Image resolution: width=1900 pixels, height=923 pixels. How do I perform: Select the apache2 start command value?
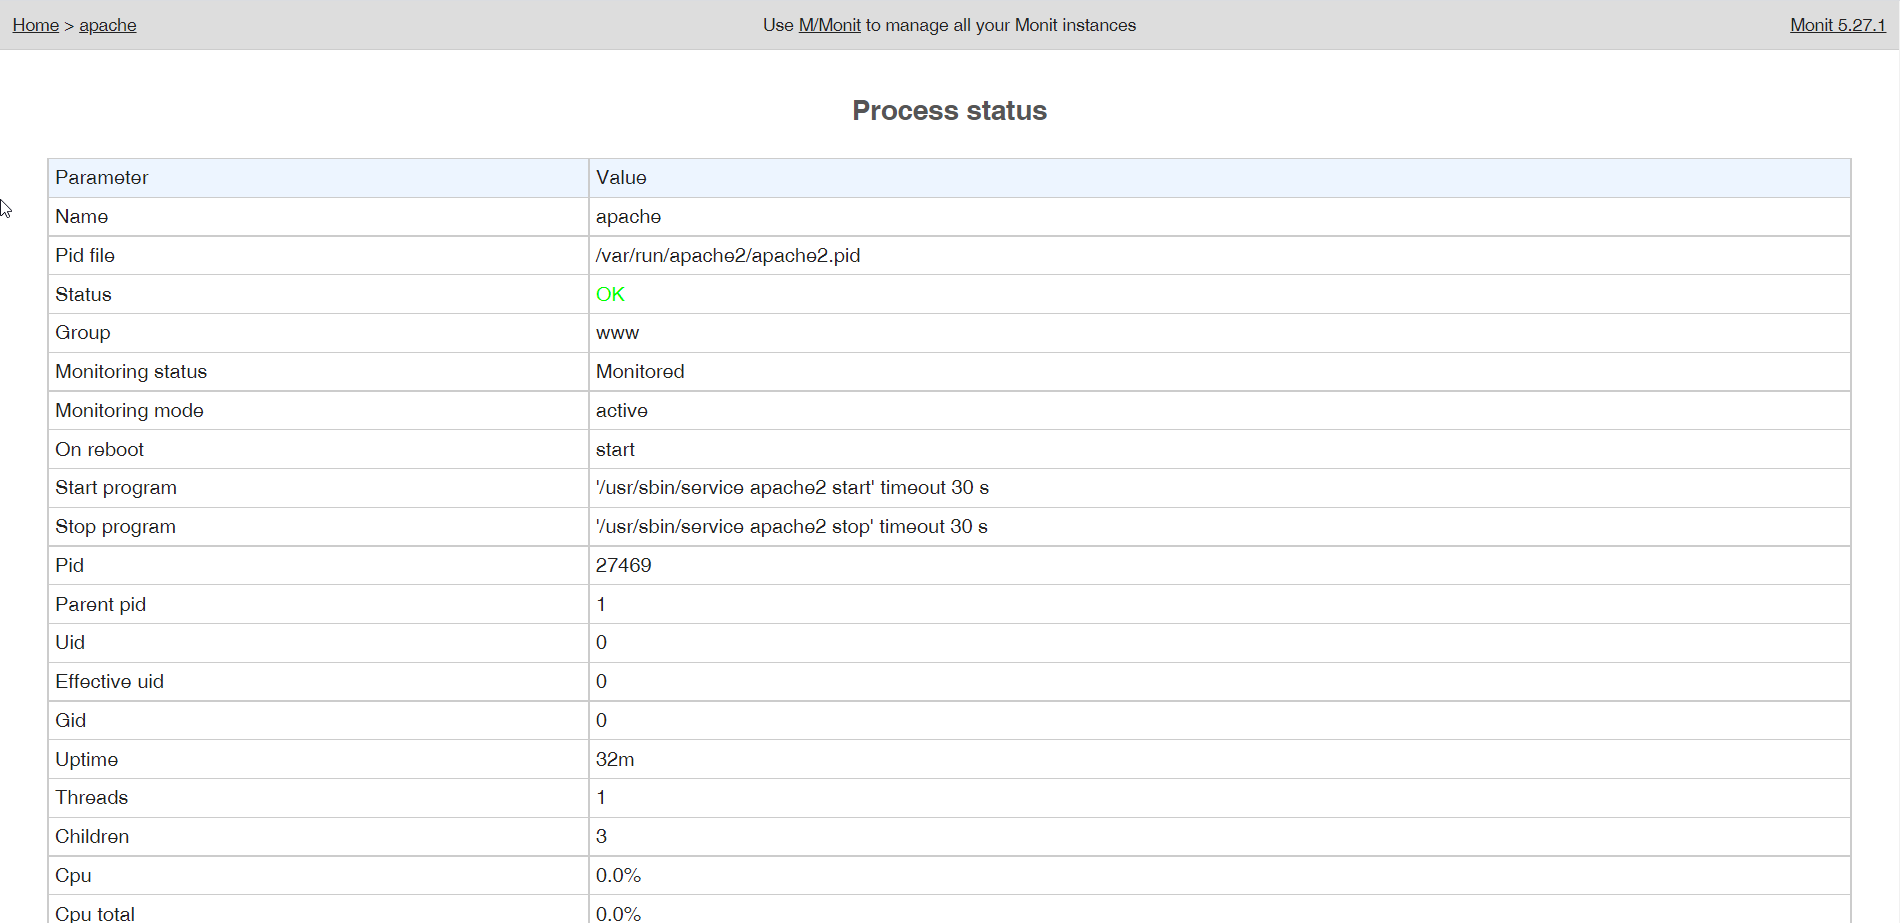792,487
